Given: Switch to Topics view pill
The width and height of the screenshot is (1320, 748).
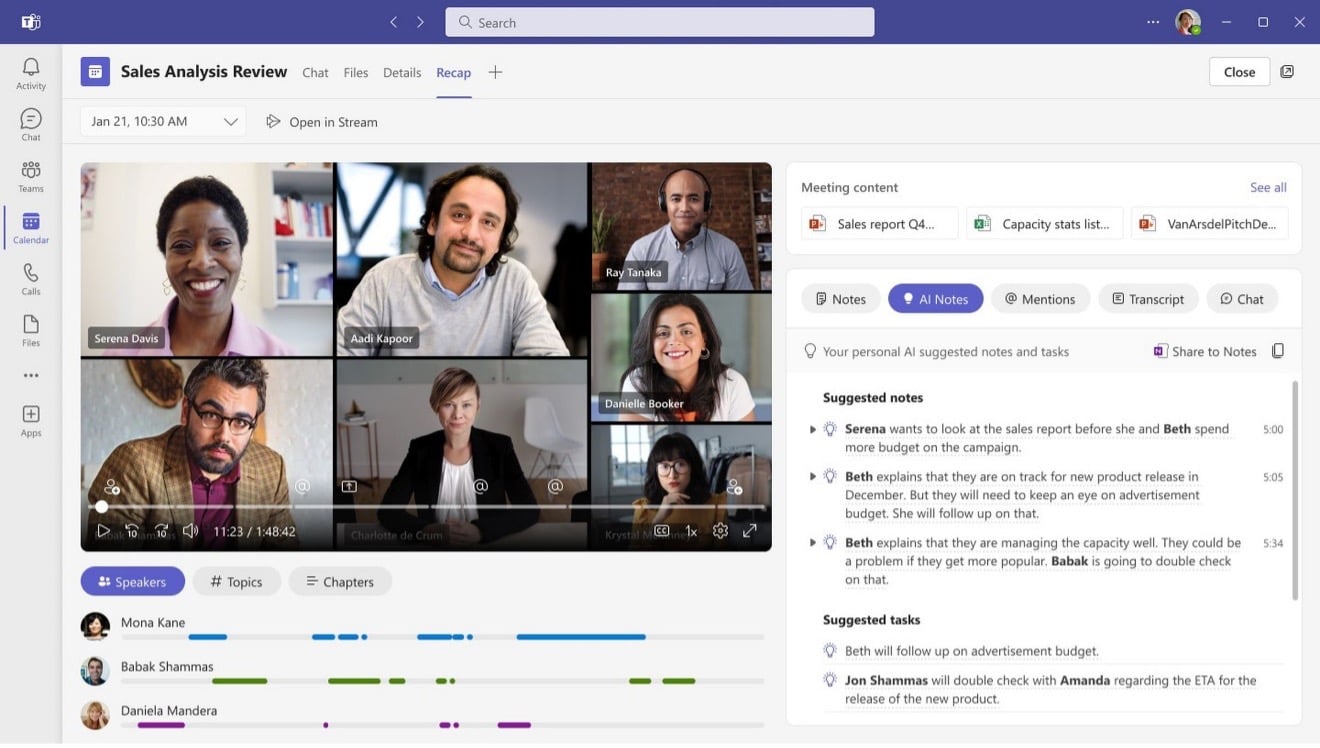Looking at the screenshot, I should click(x=237, y=581).
